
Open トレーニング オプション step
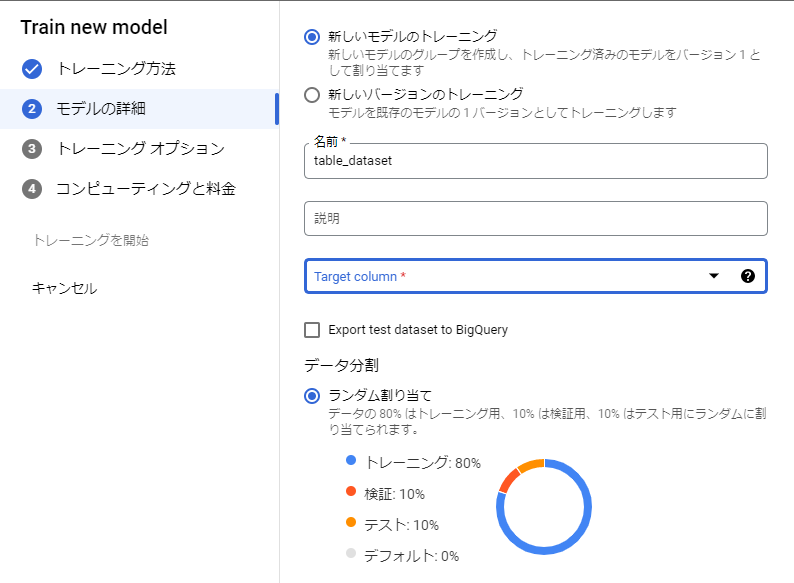pyautogui.click(x=140, y=149)
